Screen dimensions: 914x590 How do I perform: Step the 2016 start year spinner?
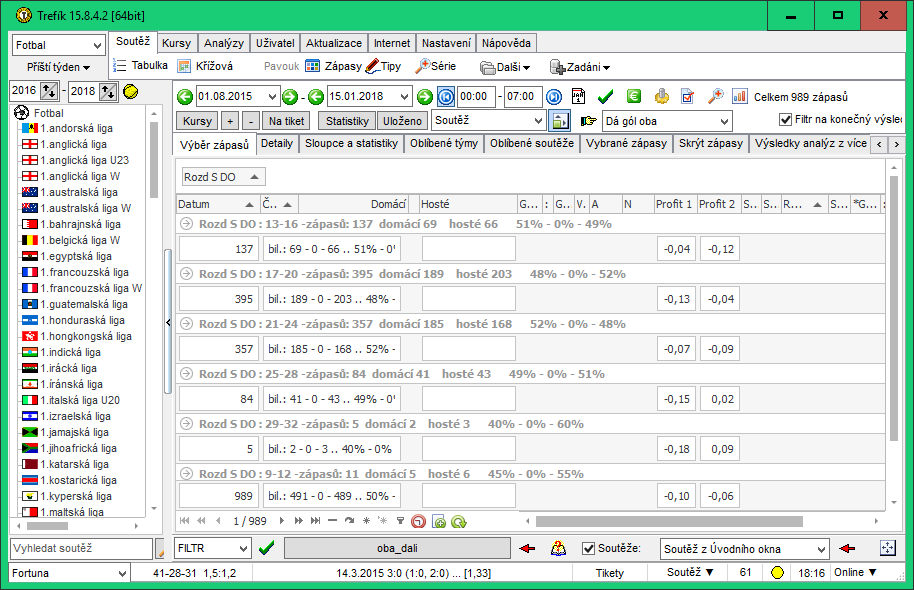click(49, 91)
